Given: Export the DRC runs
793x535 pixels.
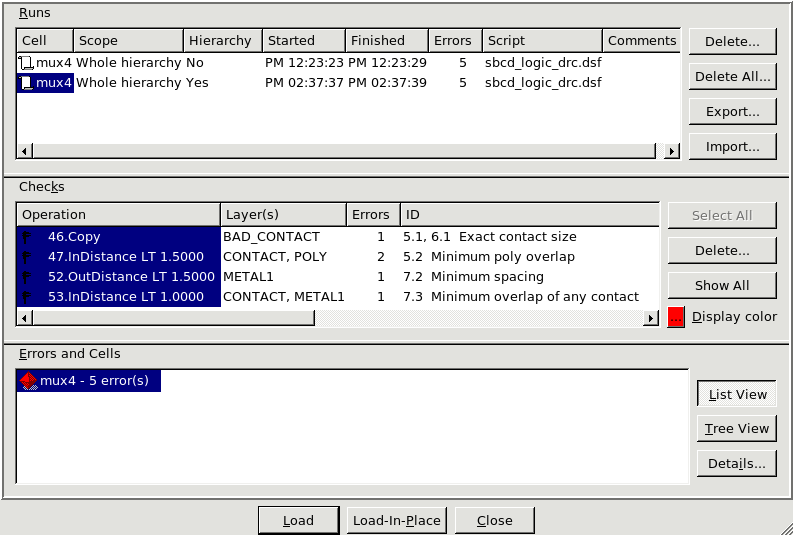Looking at the screenshot, I should click(x=732, y=112).
